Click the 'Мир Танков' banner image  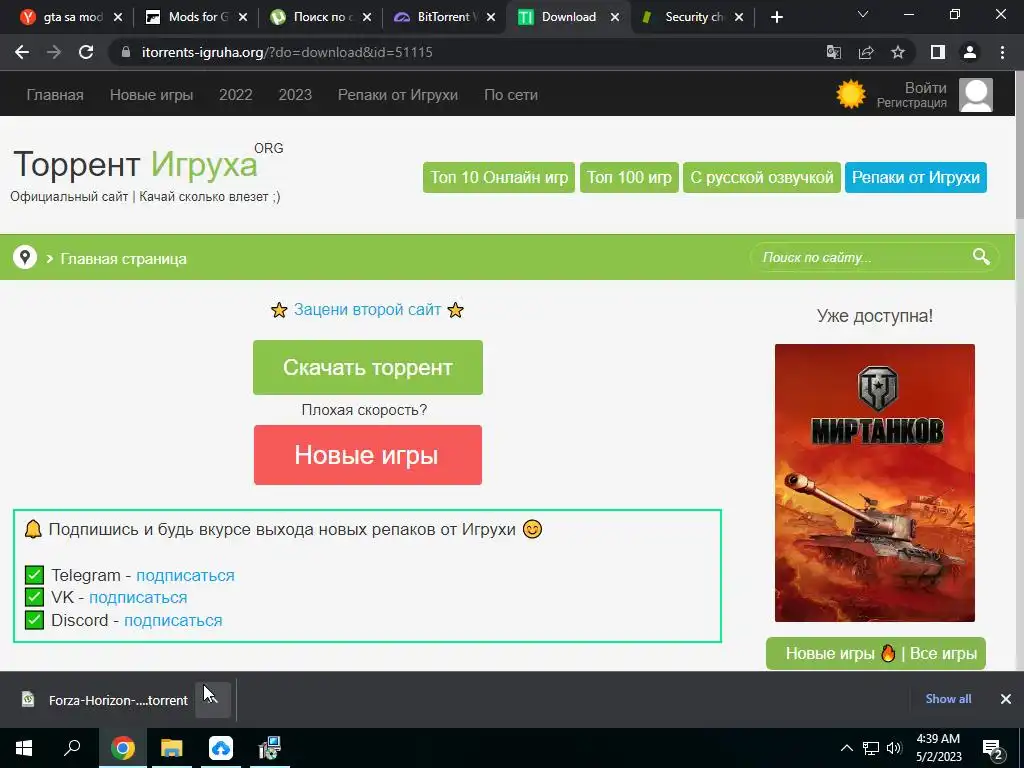(x=874, y=483)
